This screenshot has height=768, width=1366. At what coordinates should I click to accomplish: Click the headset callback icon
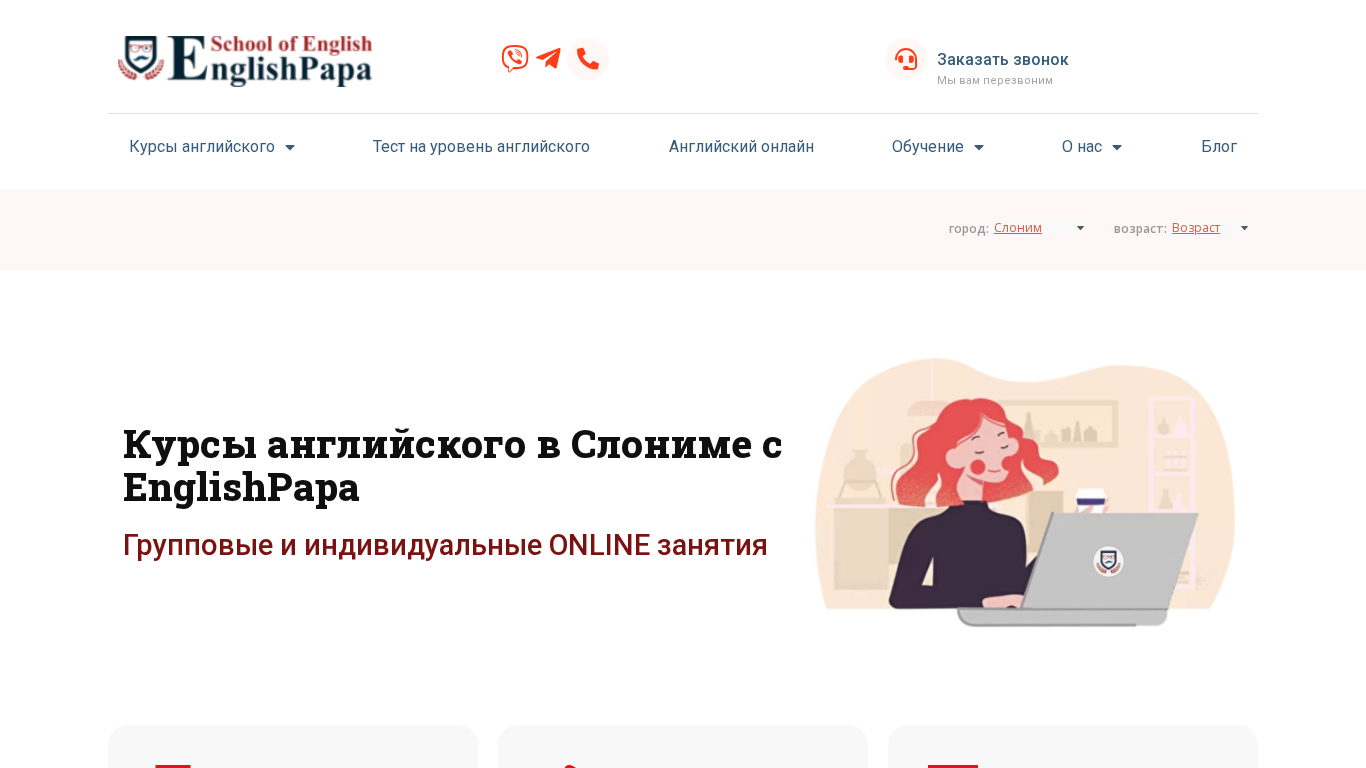[x=906, y=59]
